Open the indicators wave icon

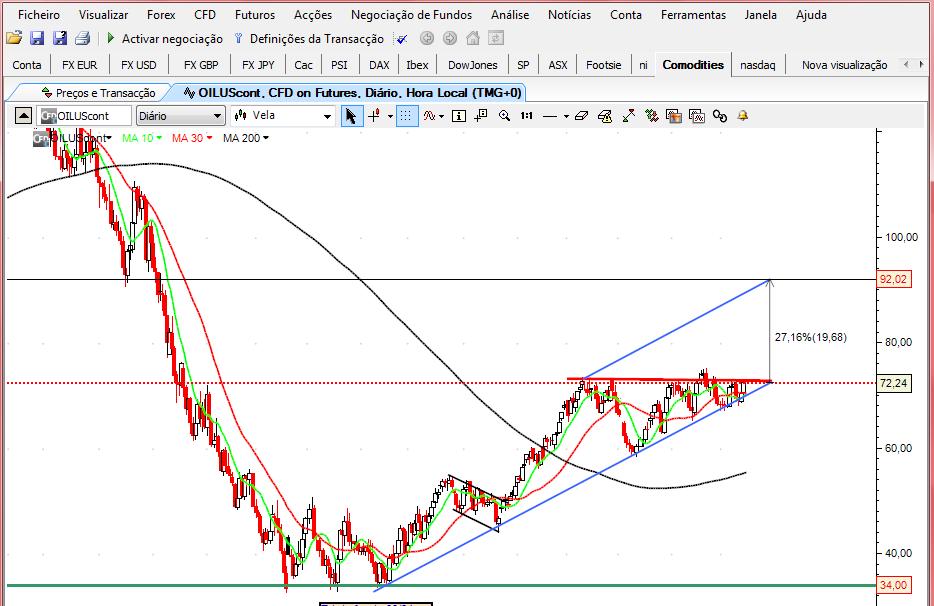coord(429,116)
